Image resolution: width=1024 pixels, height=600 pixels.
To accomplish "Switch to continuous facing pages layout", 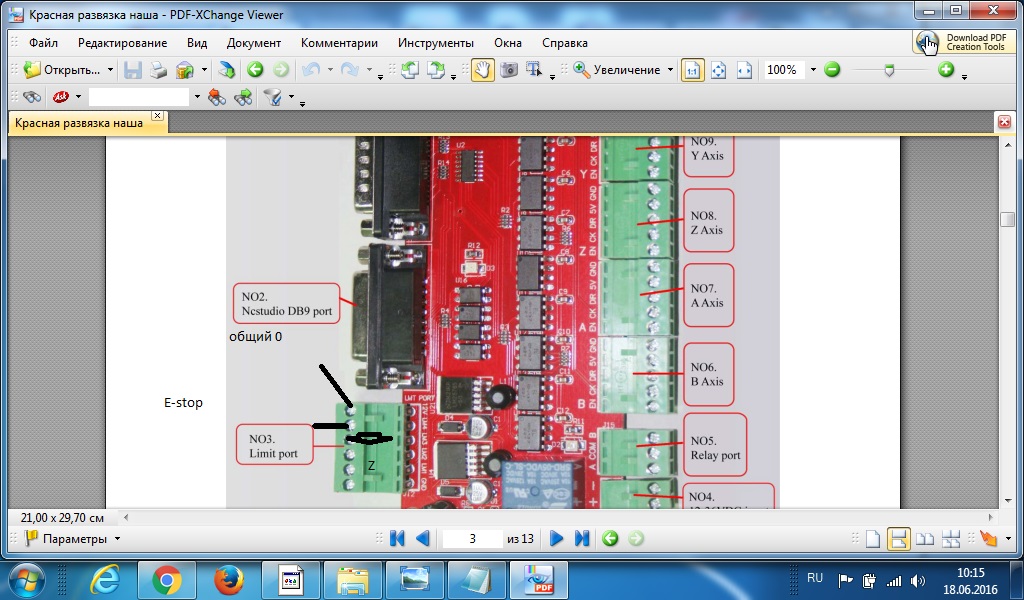I will click(x=951, y=539).
